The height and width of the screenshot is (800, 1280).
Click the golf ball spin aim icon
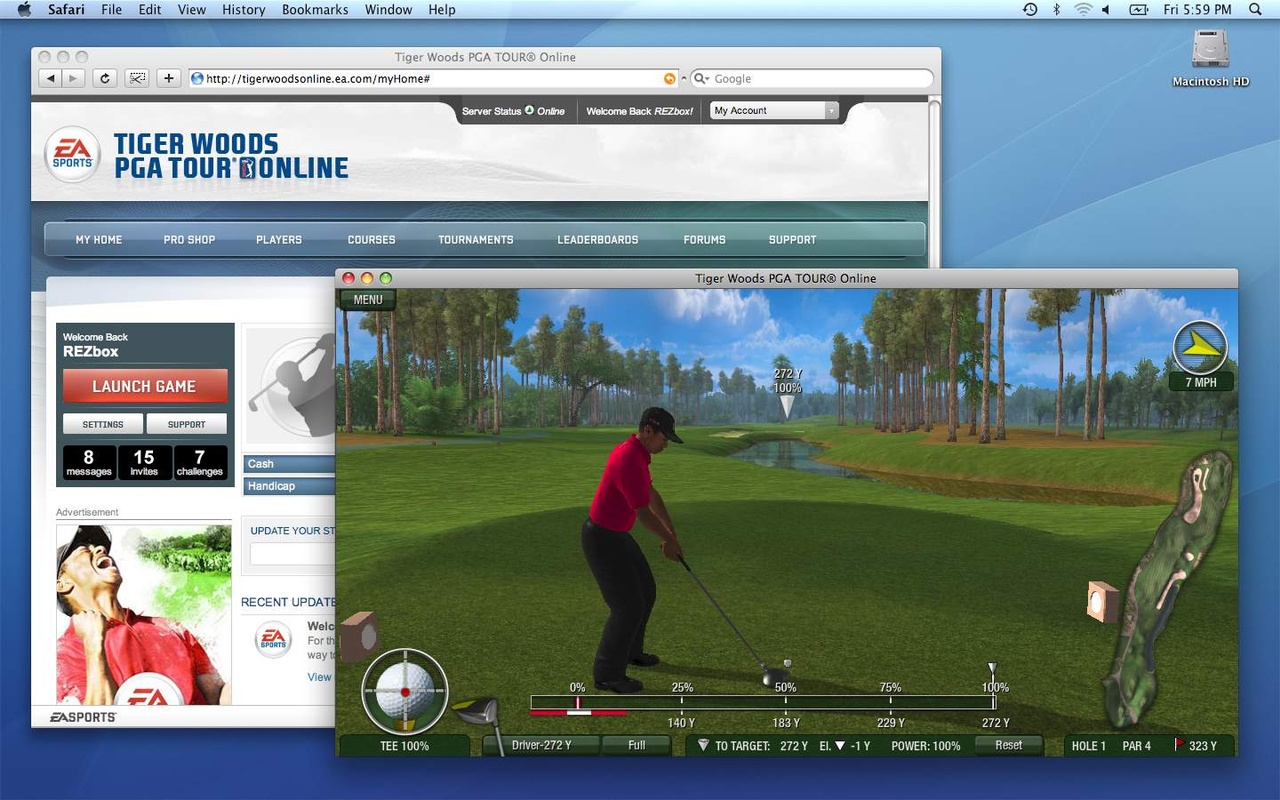pos(405,691)
